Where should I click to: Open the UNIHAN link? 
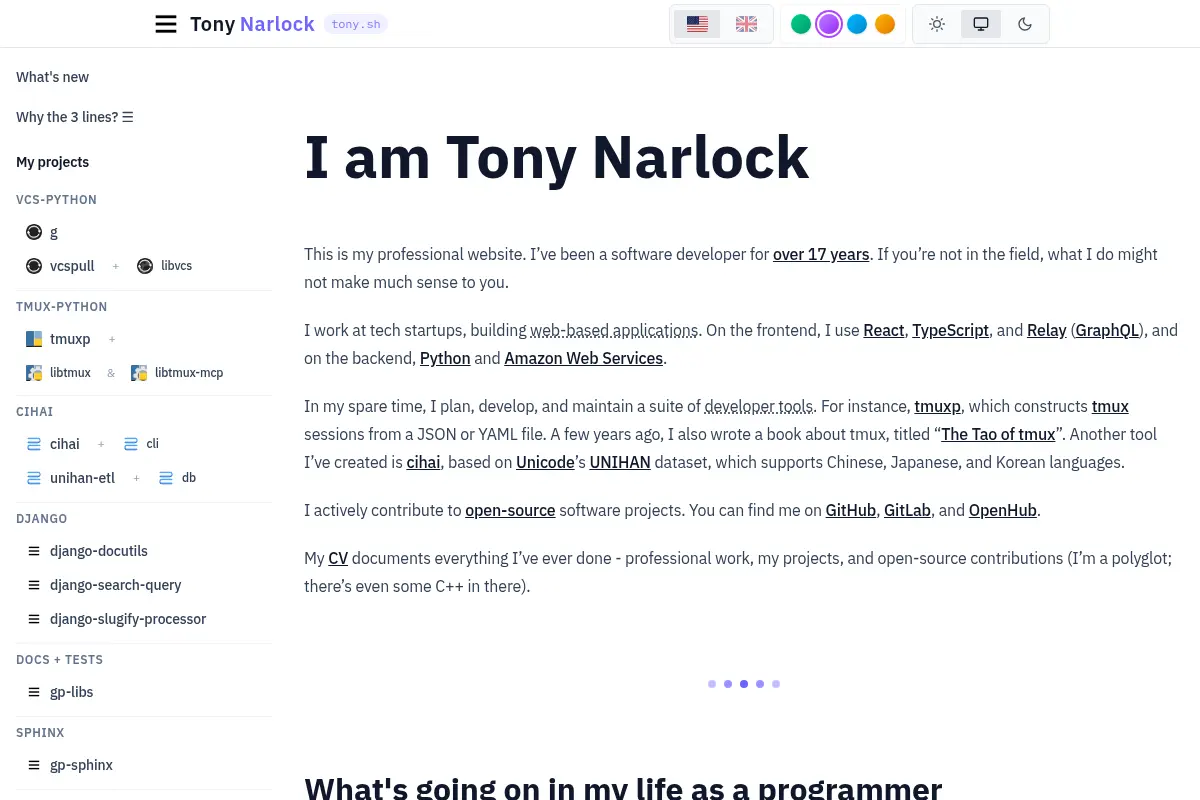pyautogui.click(x=620, y=462)
